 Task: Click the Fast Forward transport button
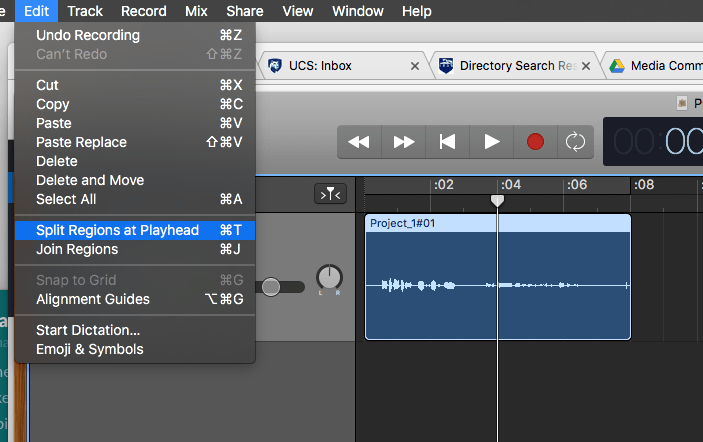404,142
